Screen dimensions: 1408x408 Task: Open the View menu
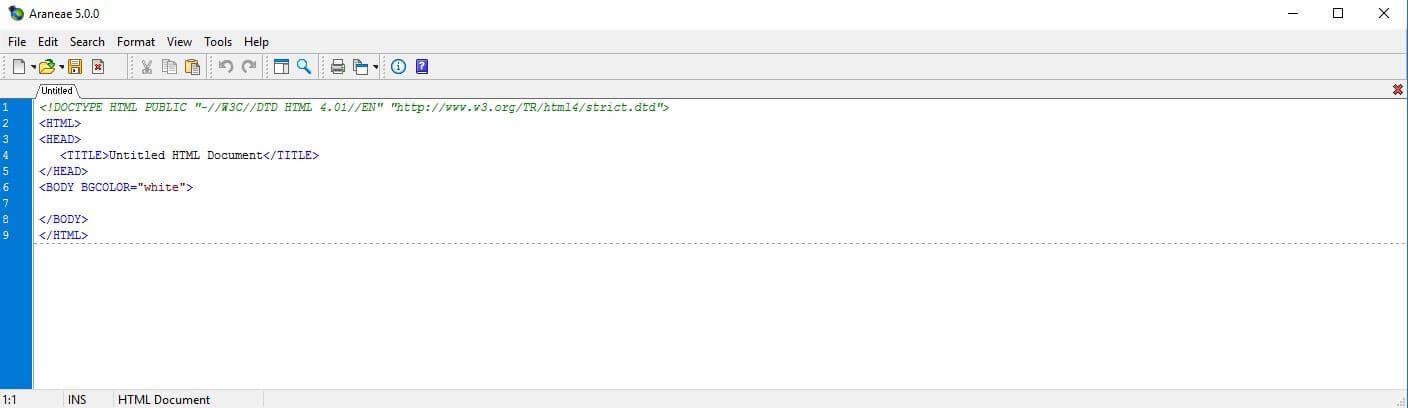pos(179,42)
